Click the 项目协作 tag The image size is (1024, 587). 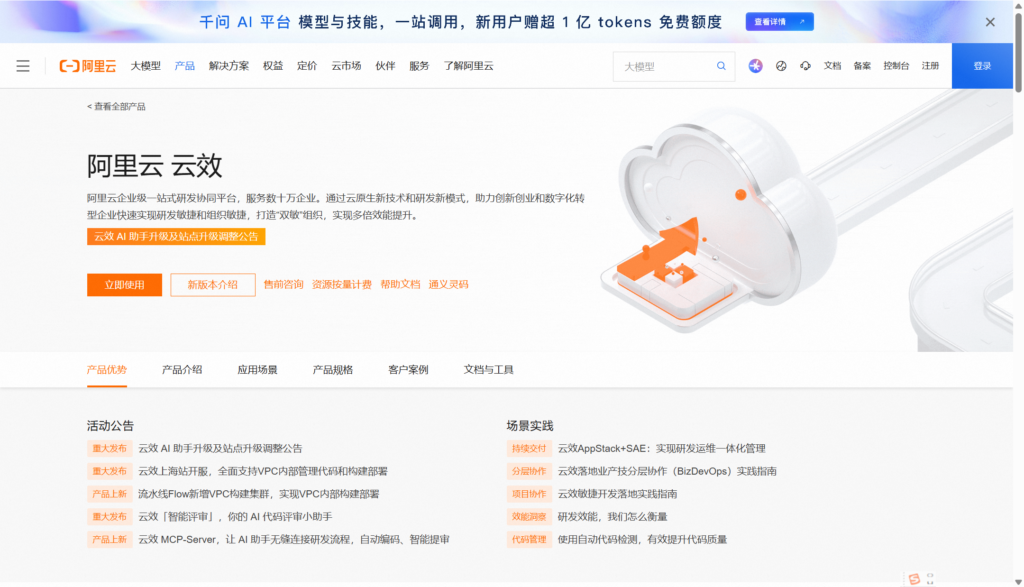coord(529,494)
